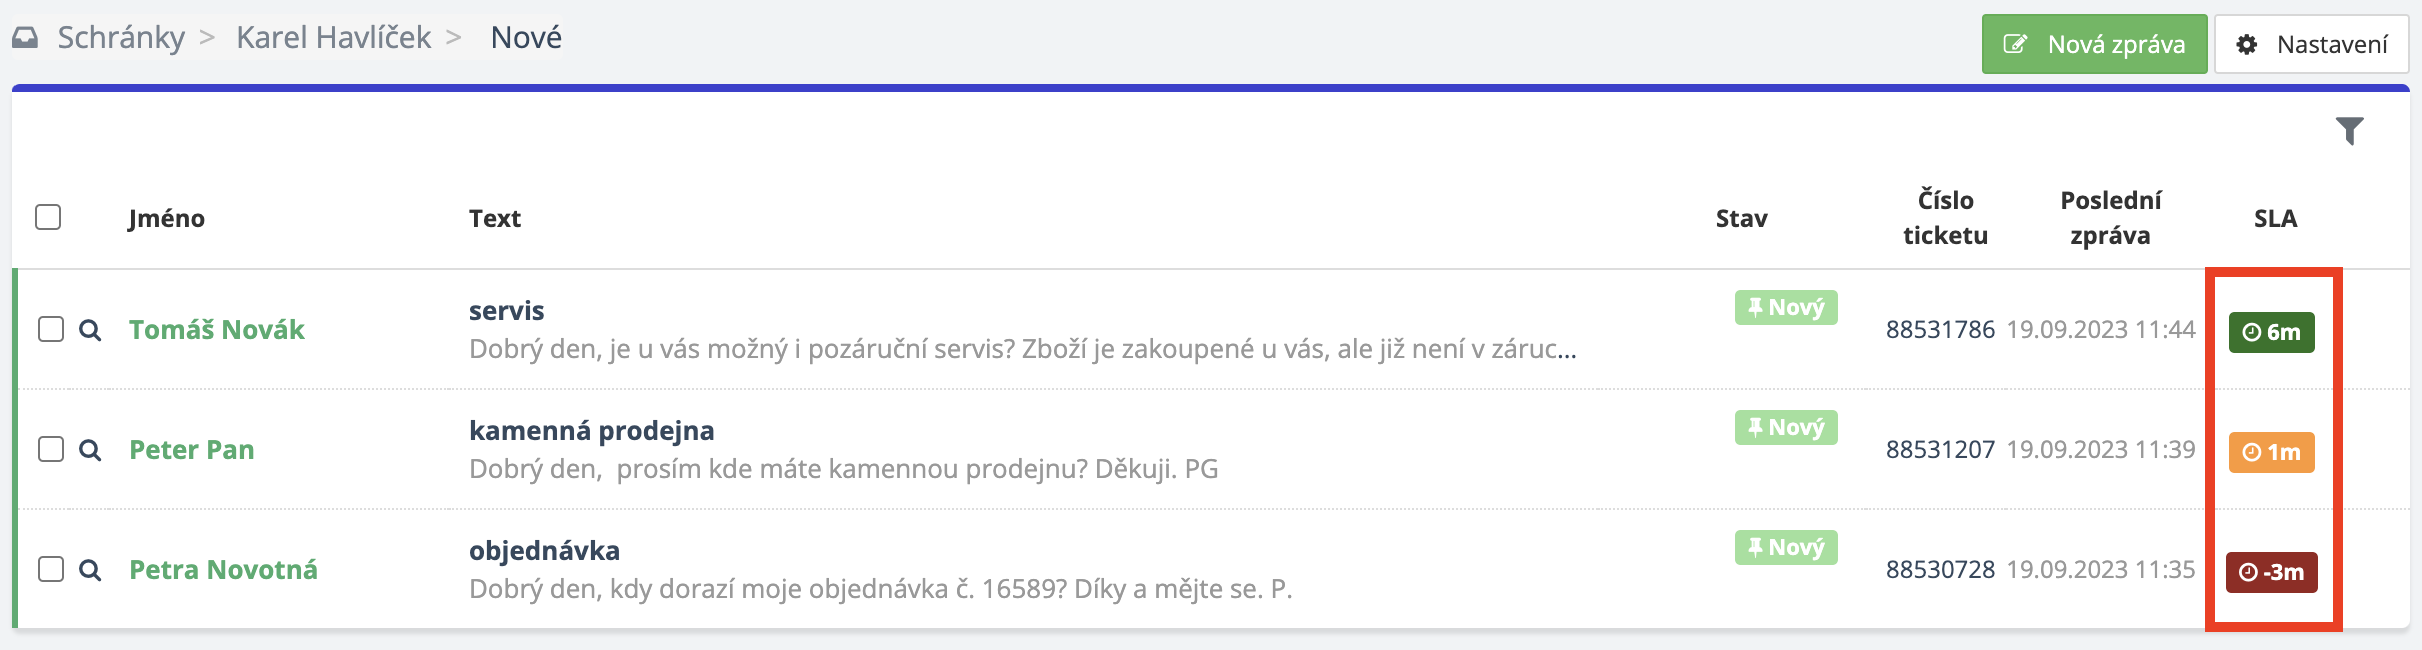Open magnifier preview for Tomáš Novák
The height and width of the screenshot is (650, 2422).
pos(90,330)
